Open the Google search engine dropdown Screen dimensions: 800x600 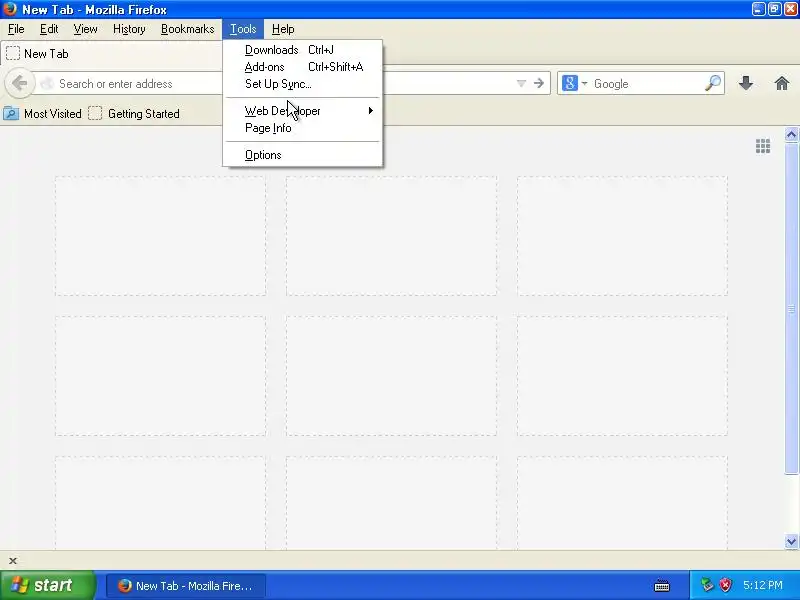pyautogui.click(x=574, y=83)
